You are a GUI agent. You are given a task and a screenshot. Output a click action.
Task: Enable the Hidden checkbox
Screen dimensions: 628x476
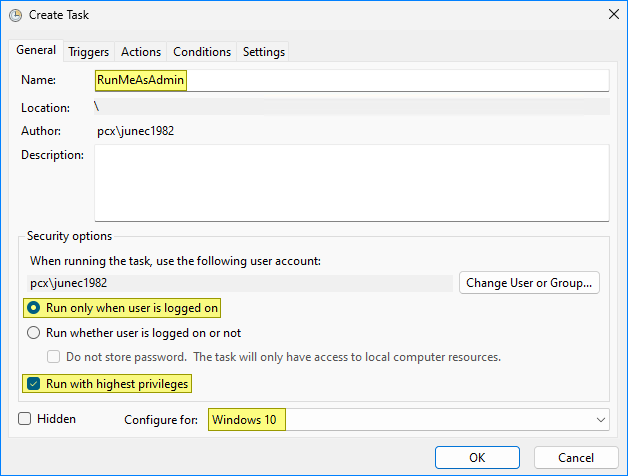pos(25,419)
